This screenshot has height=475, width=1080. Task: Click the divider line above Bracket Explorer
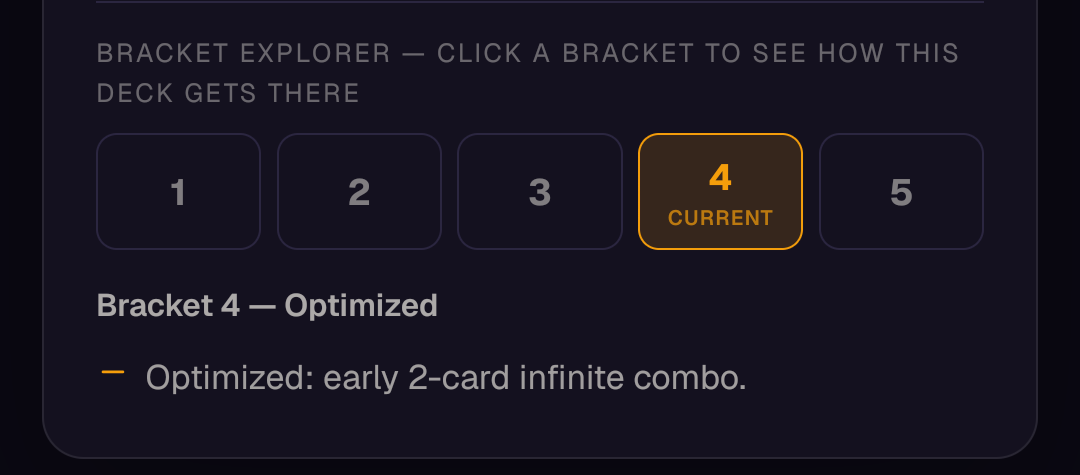[540, 2]
